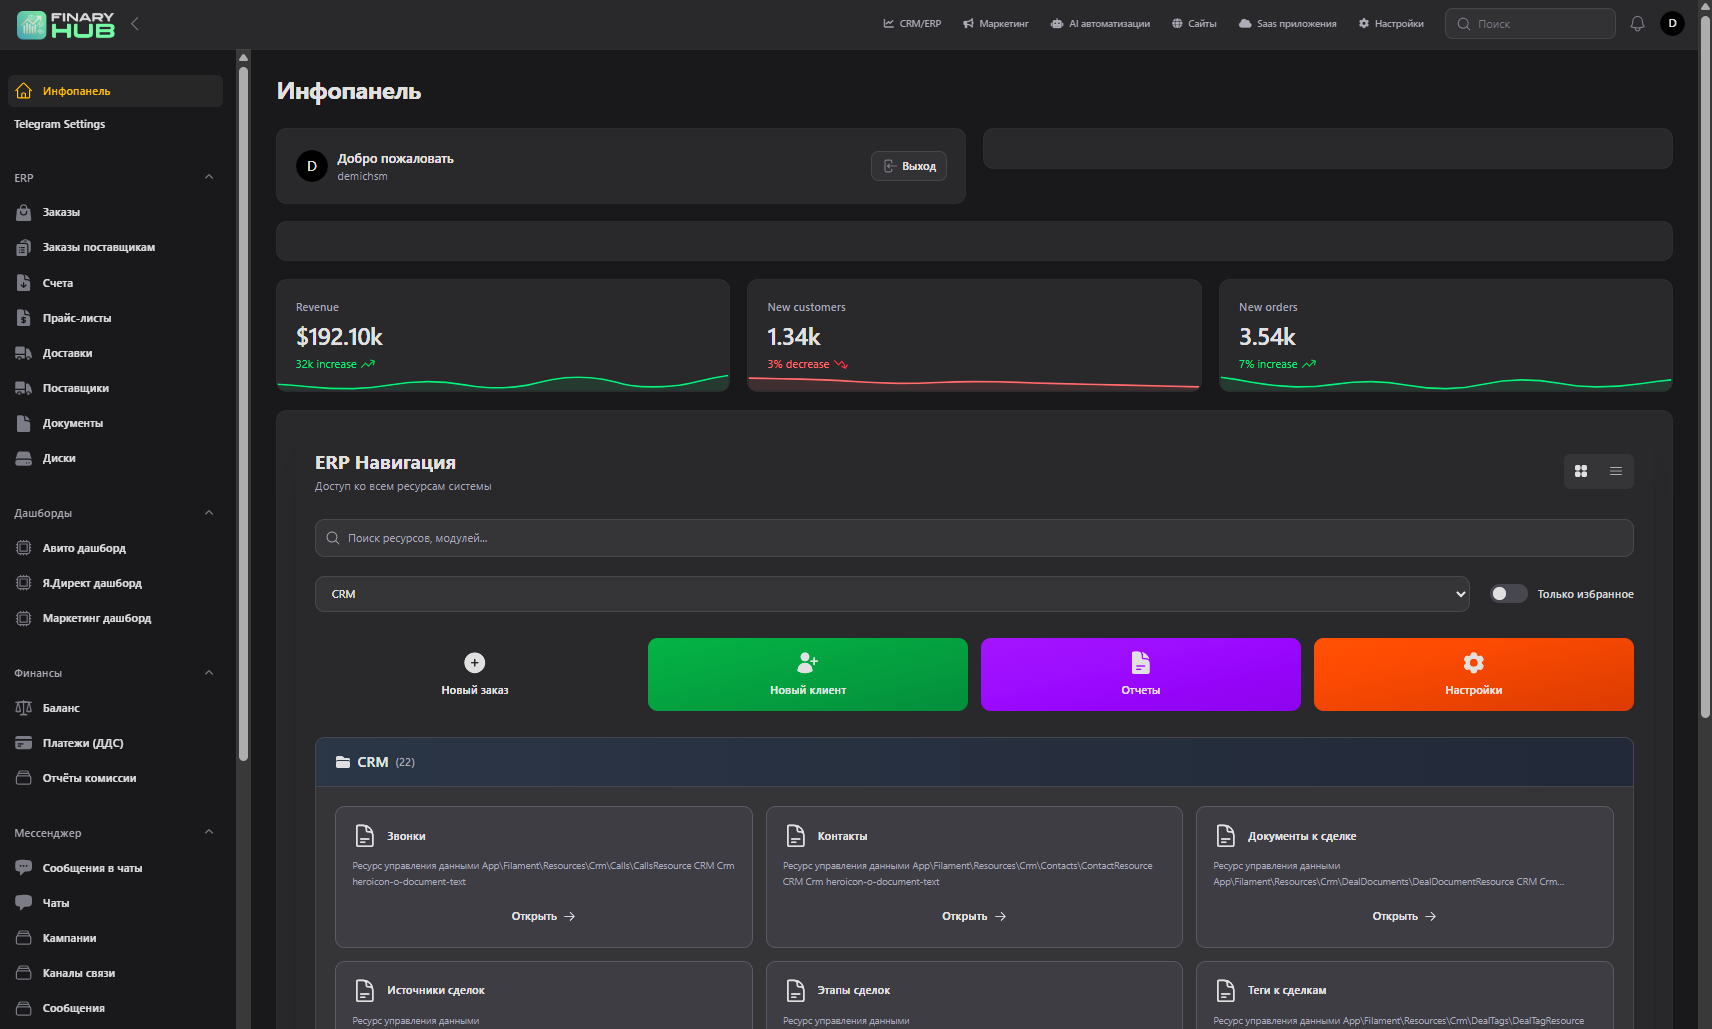Collapse sidebar using the top-left chevron
Image resolution: width=1712 pixels, height=1029 pixels.
[135, 24]
